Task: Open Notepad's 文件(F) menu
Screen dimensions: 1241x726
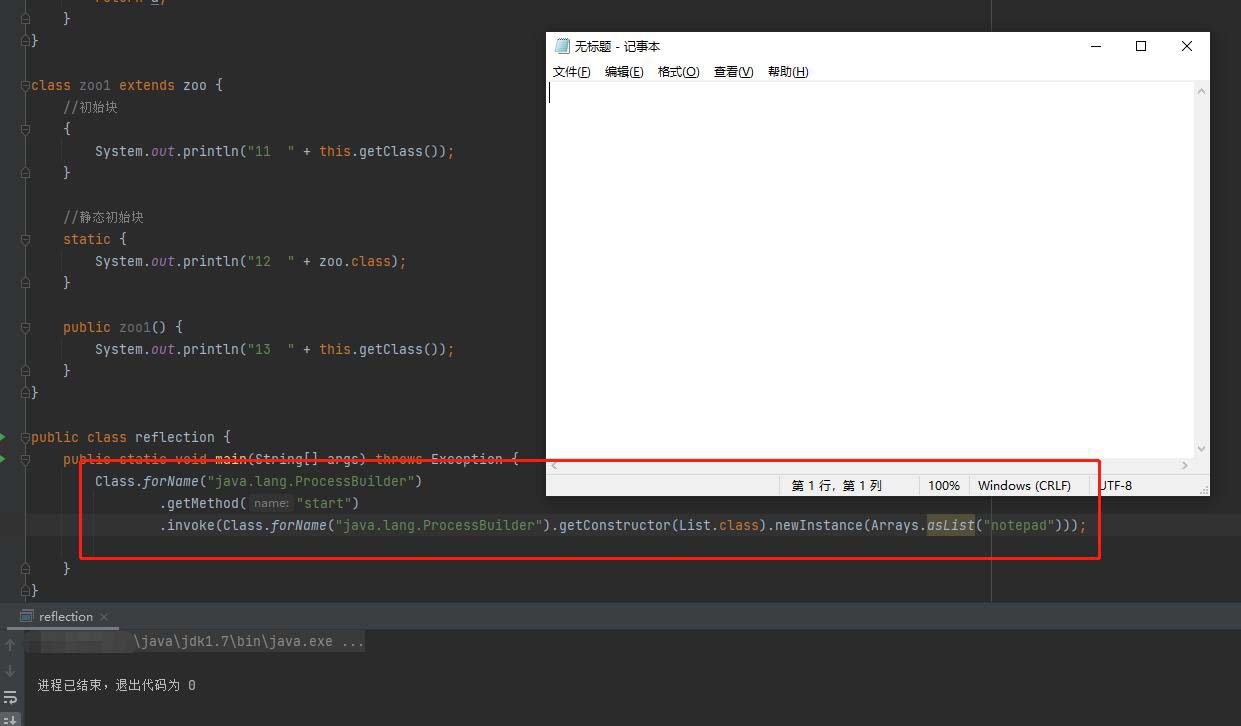Action: click(x=571, y=72)
